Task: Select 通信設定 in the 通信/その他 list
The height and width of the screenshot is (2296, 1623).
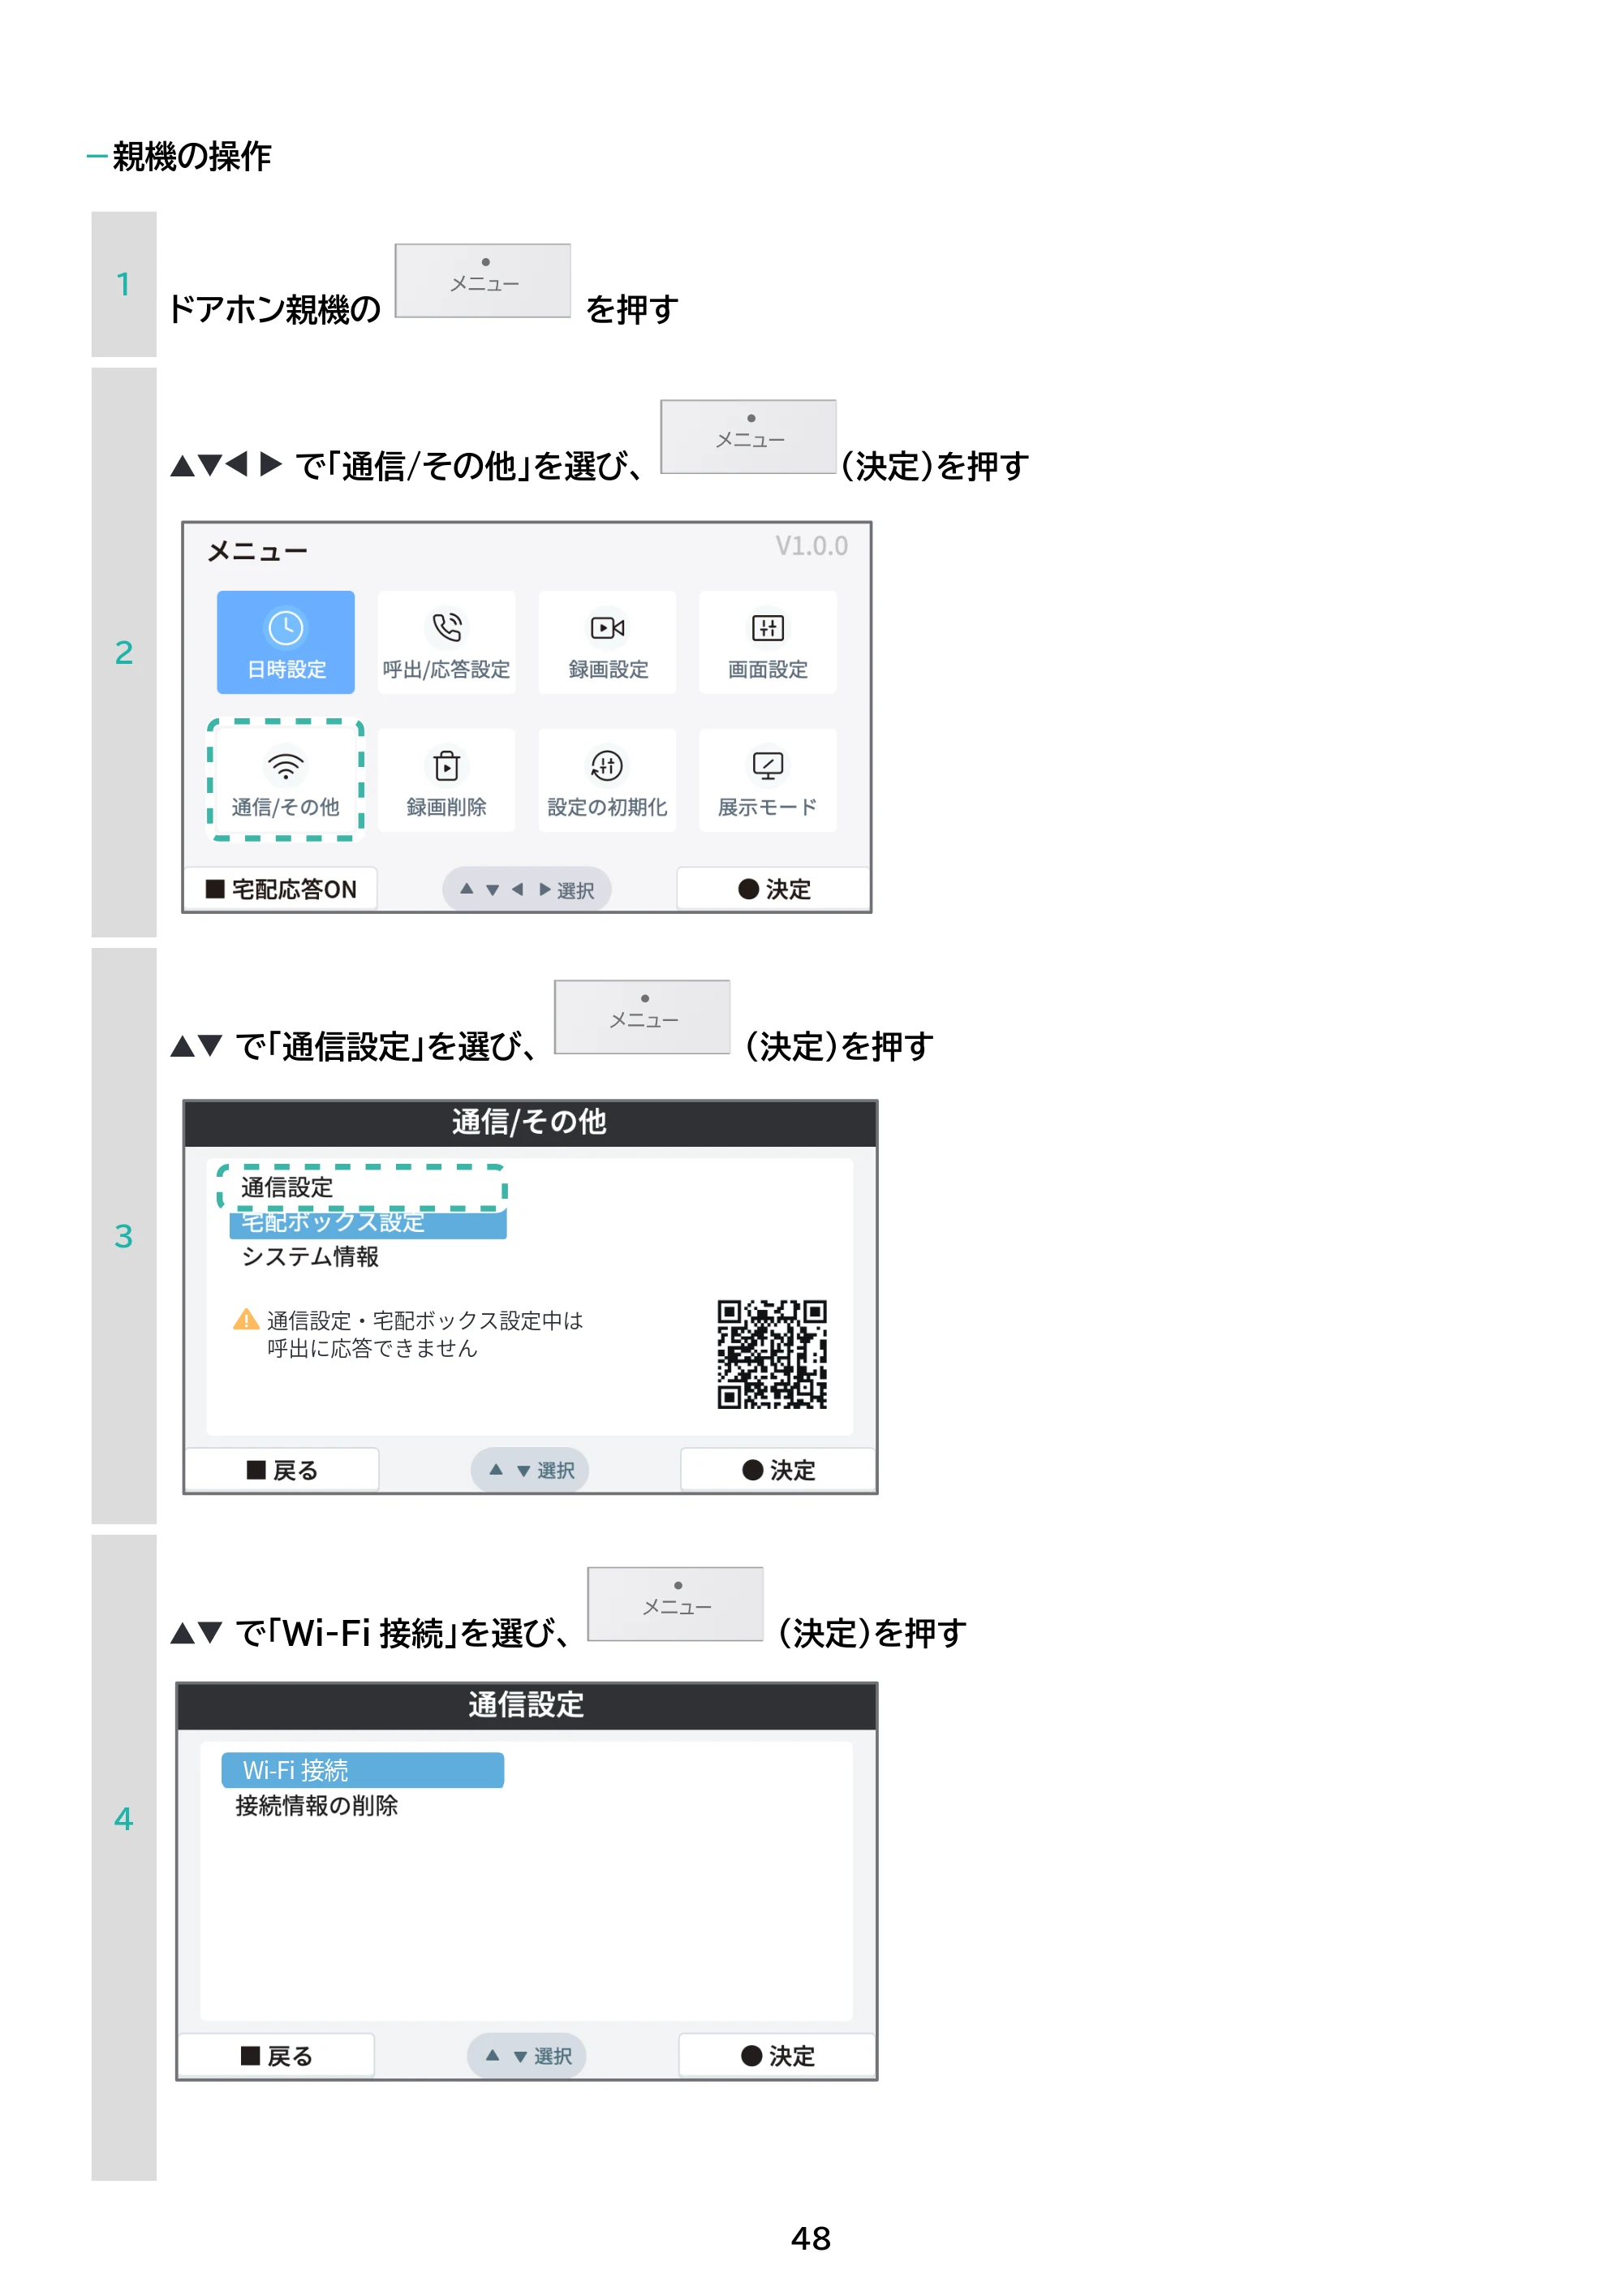Action: click(362, 1187)
